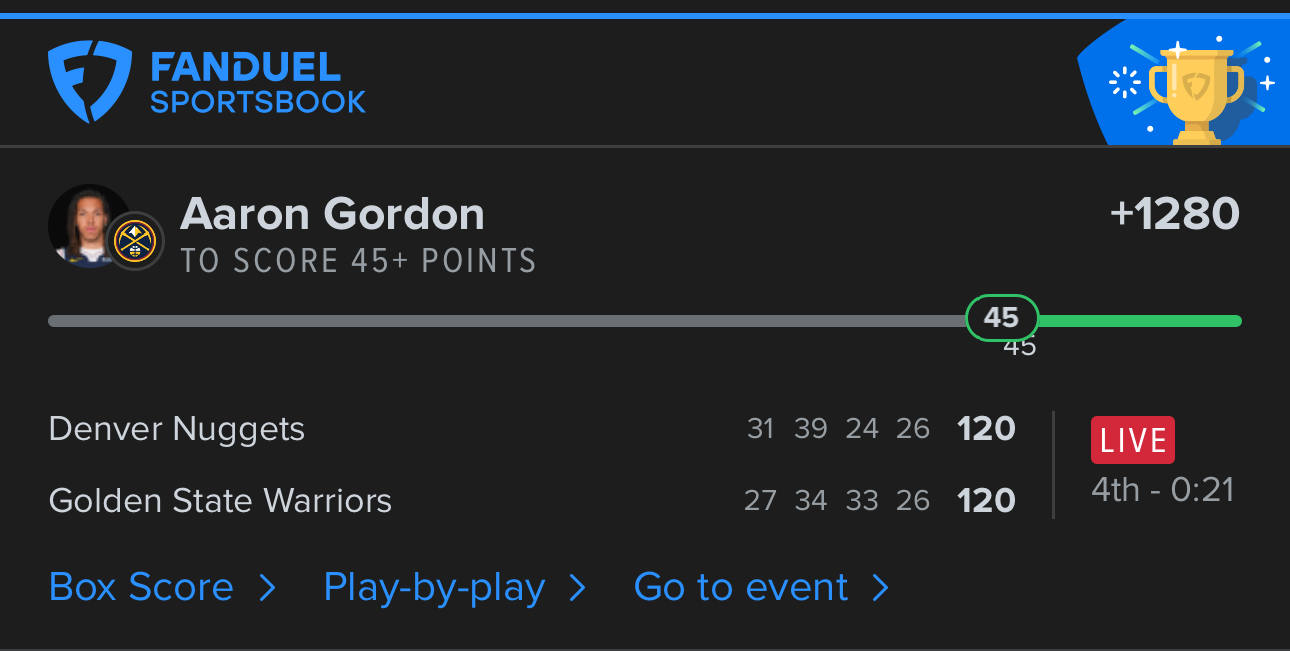This screenshot has height=651, width=1290.
Task: Click the 4th - 0:21 game clock
Action: click(x=1162, y=490)
